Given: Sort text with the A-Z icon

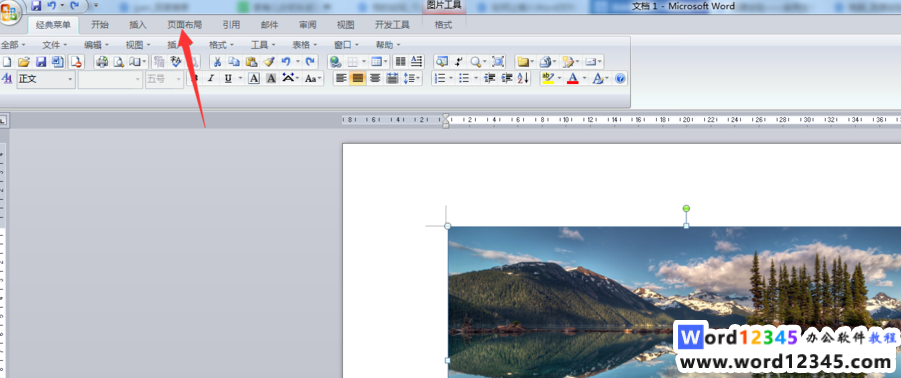Looking at the screenshot, I should [x=523, y=78].
